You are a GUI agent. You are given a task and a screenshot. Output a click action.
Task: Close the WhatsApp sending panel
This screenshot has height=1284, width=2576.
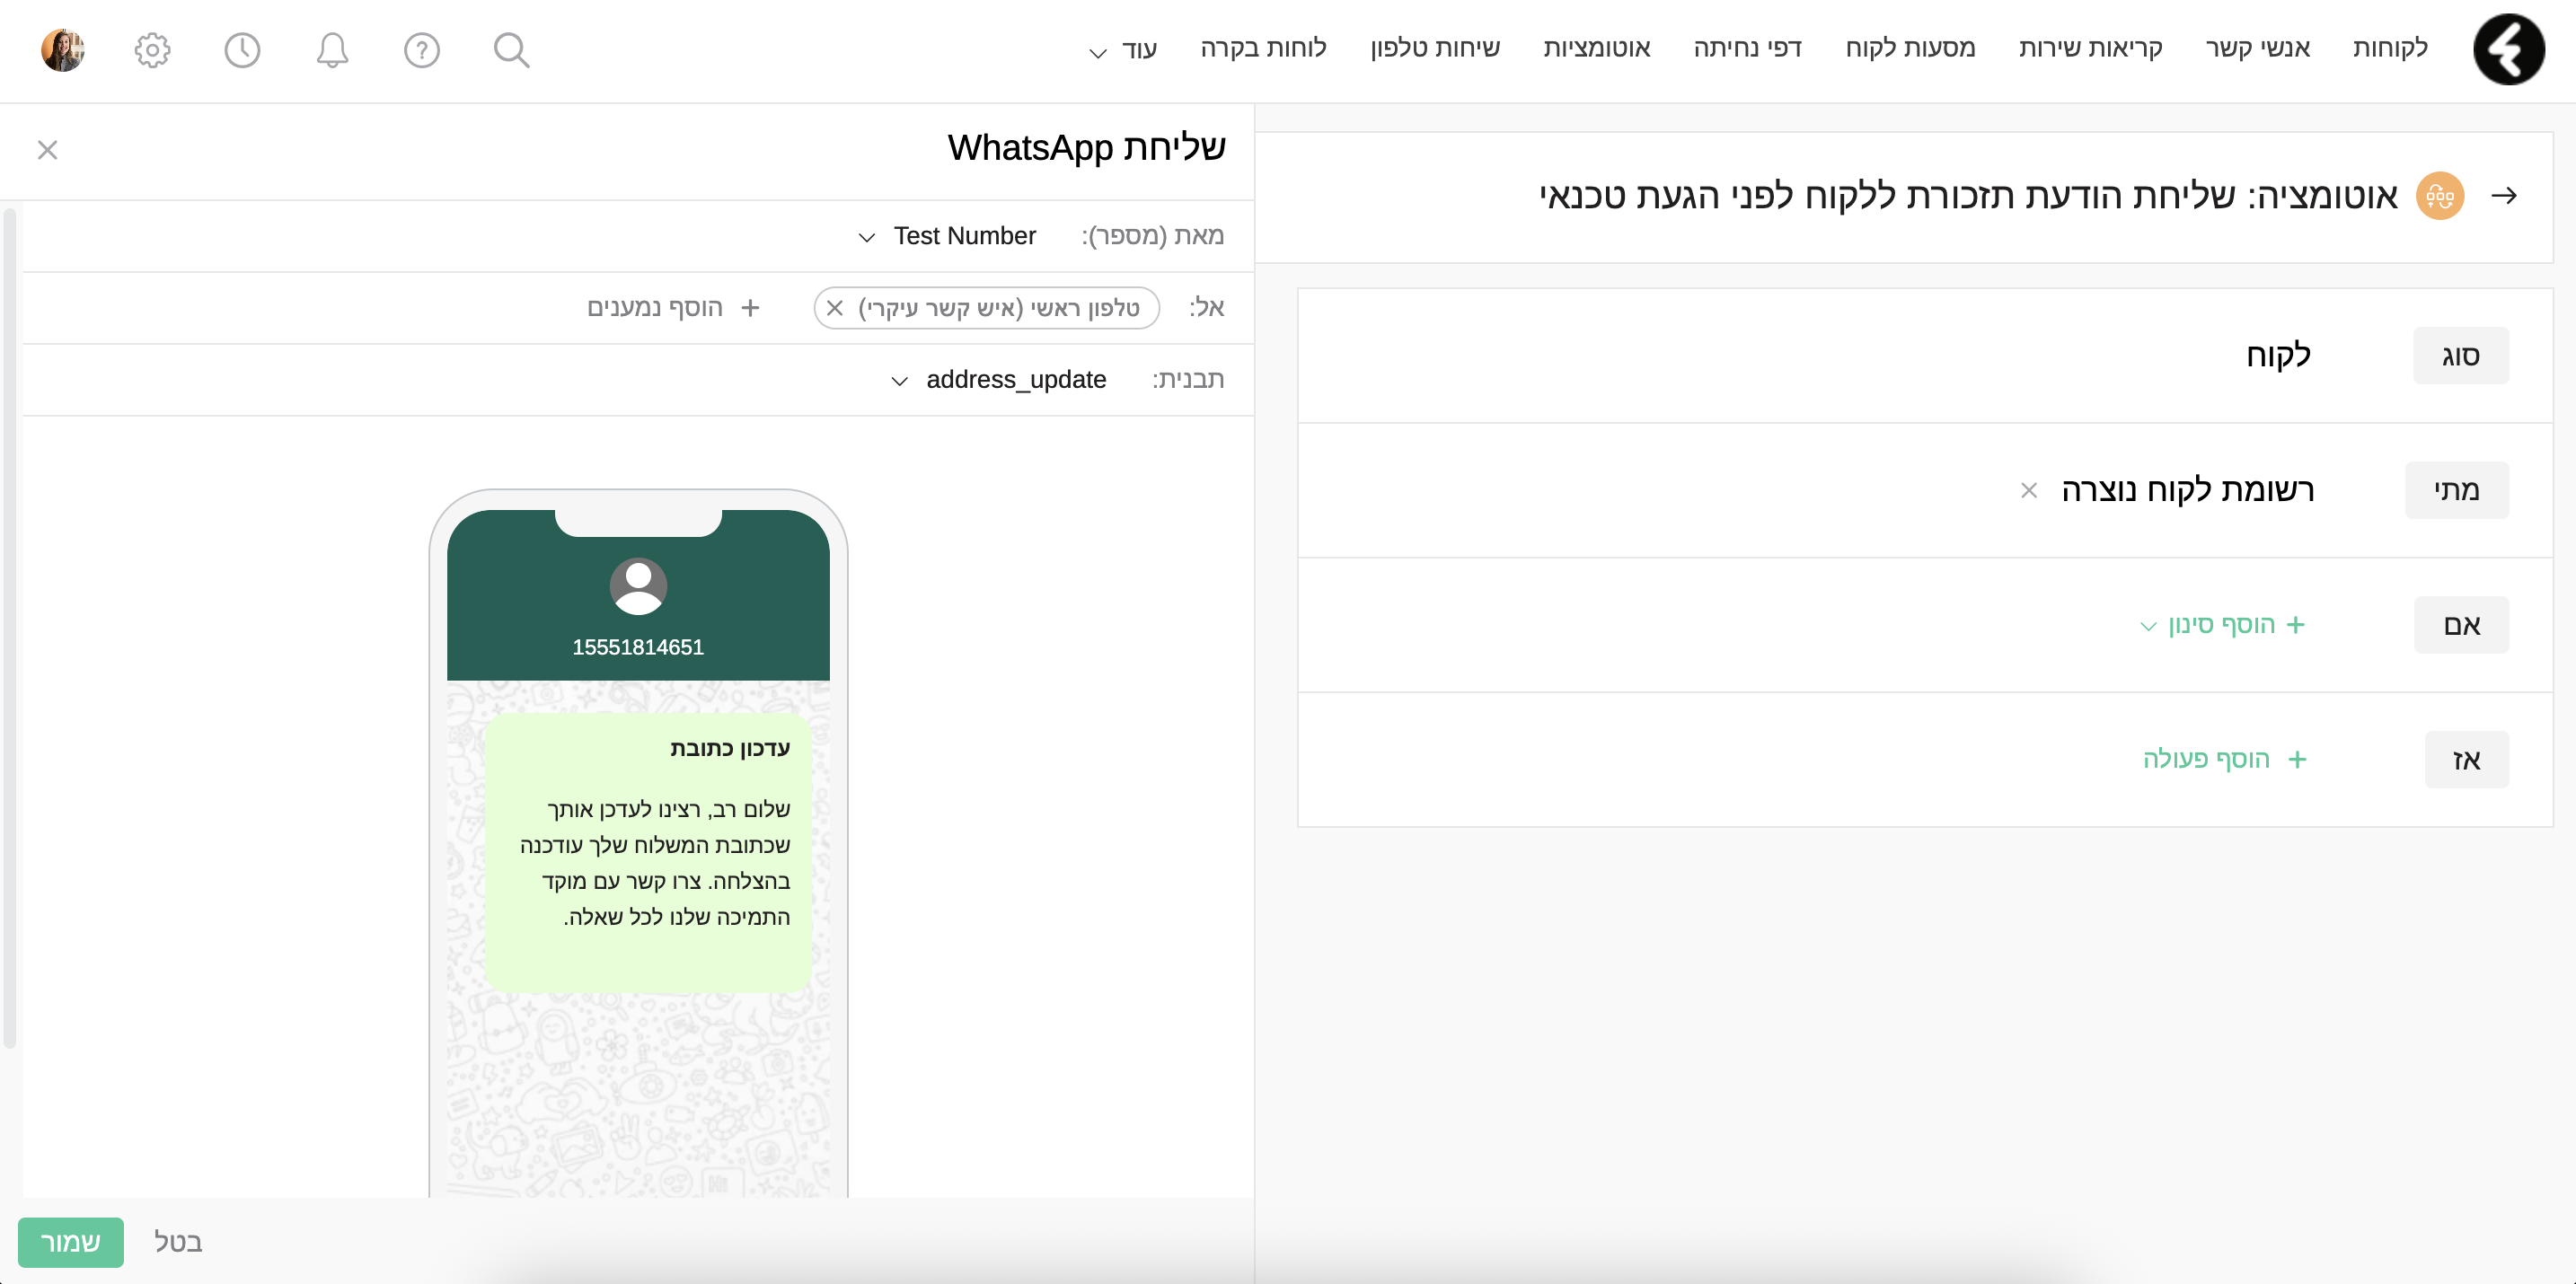point(47,150)
